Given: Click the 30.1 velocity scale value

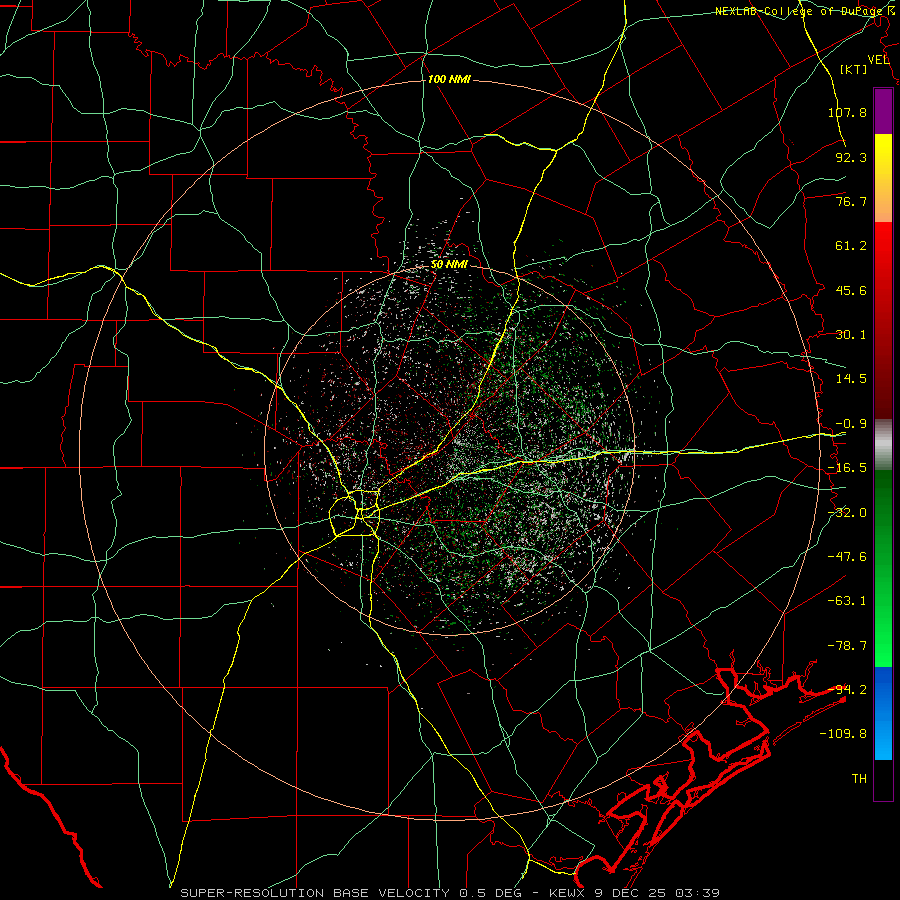Looking at the screenshot, I should pyautogui.click(x=851, y=335).
